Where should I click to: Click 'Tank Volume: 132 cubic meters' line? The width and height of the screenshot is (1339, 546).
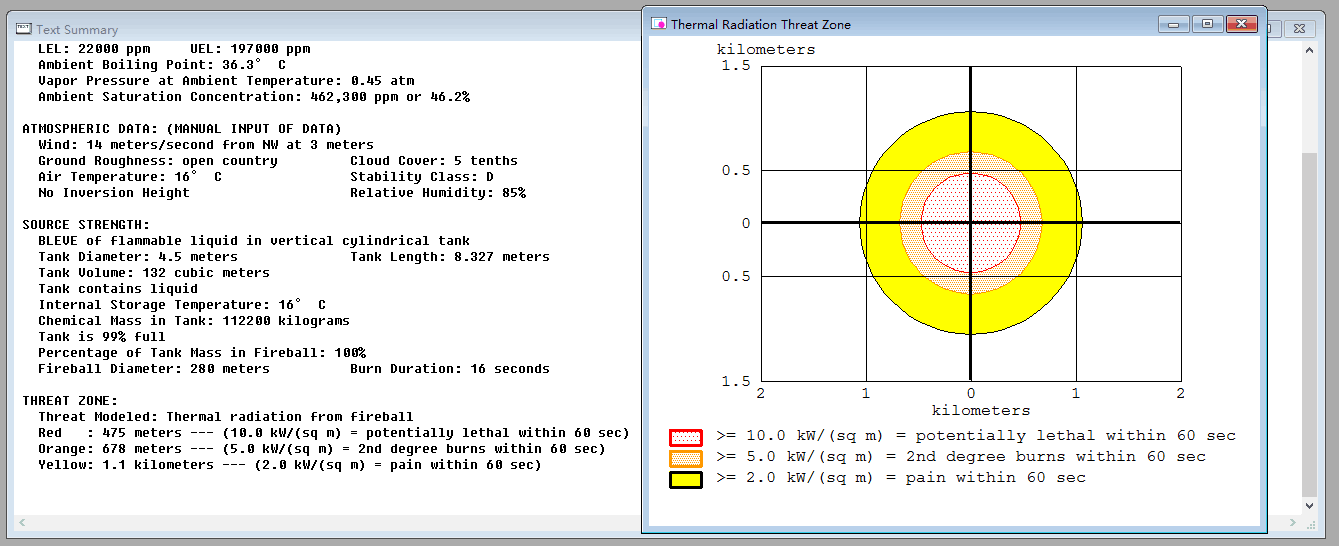(x=154, y=273)
